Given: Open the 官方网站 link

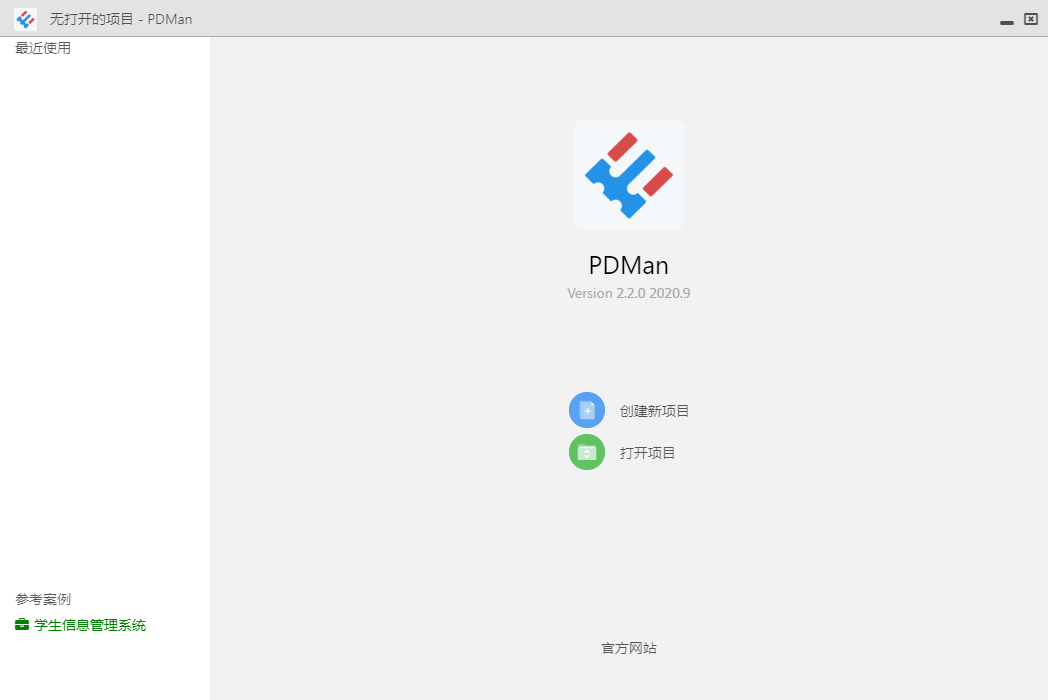Looking at the screenshot, I should (x=629, y=648).
